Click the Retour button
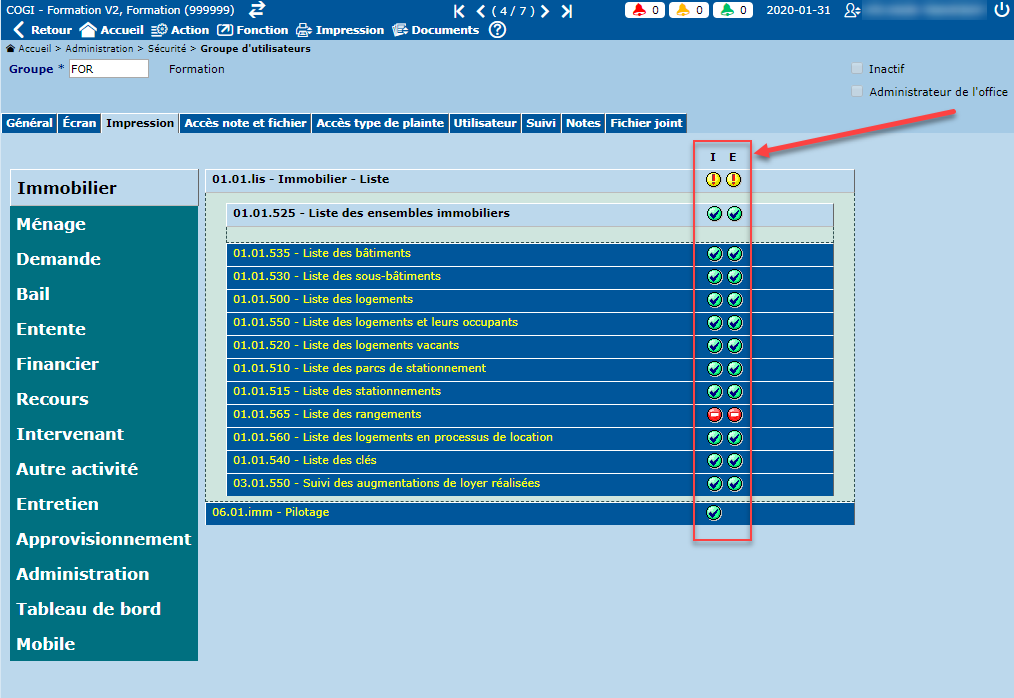This screenshot has height=698, width=1014. (x=42, y=30)
